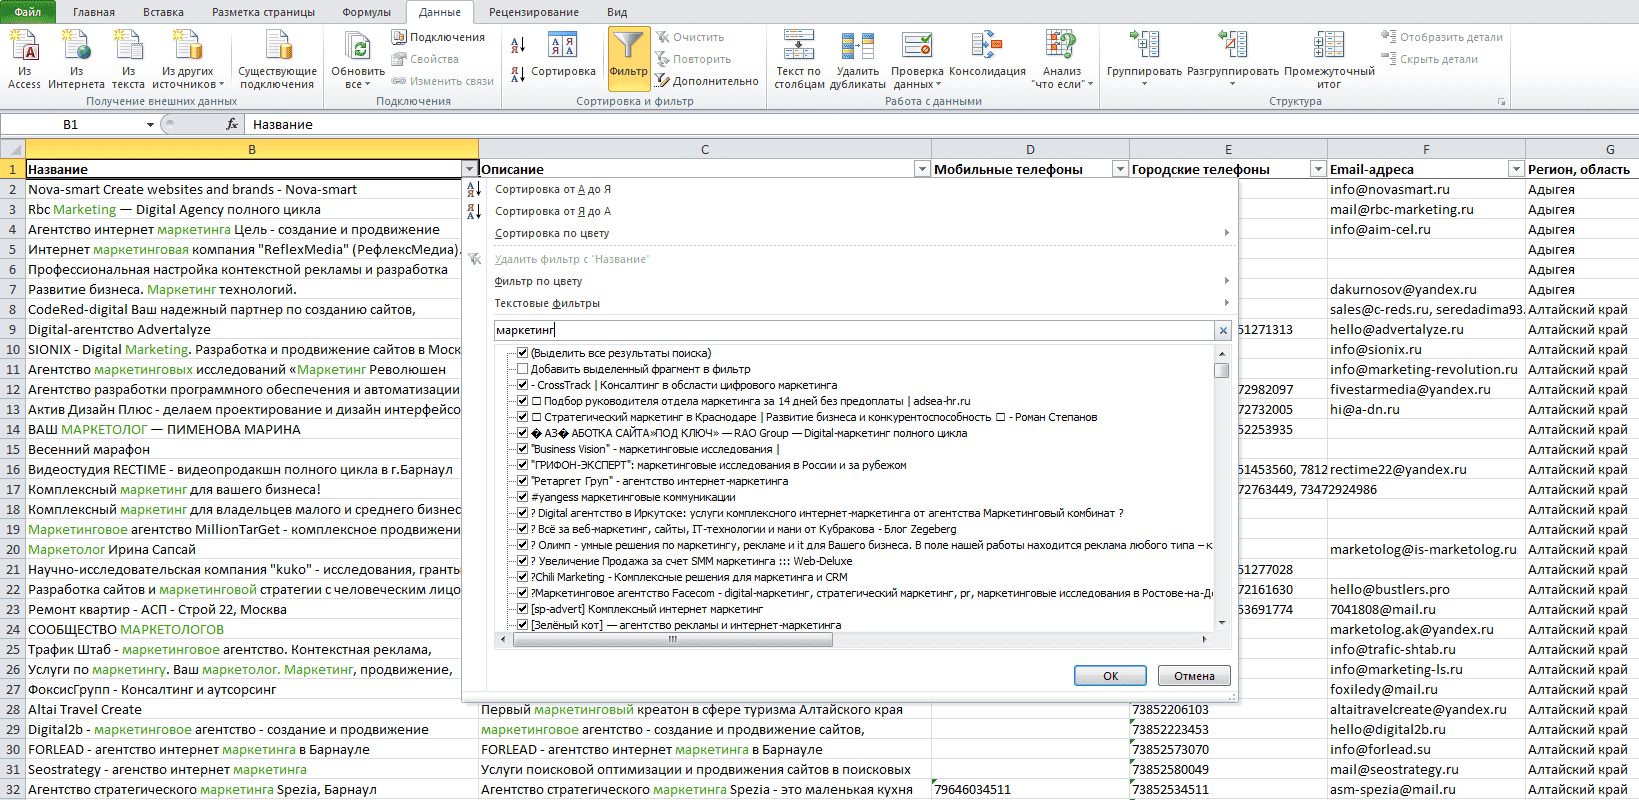Click the large Фильтр funnel icon
Image resolution: width=1639 pixels, height=800 pixels.
click(628, 47)
